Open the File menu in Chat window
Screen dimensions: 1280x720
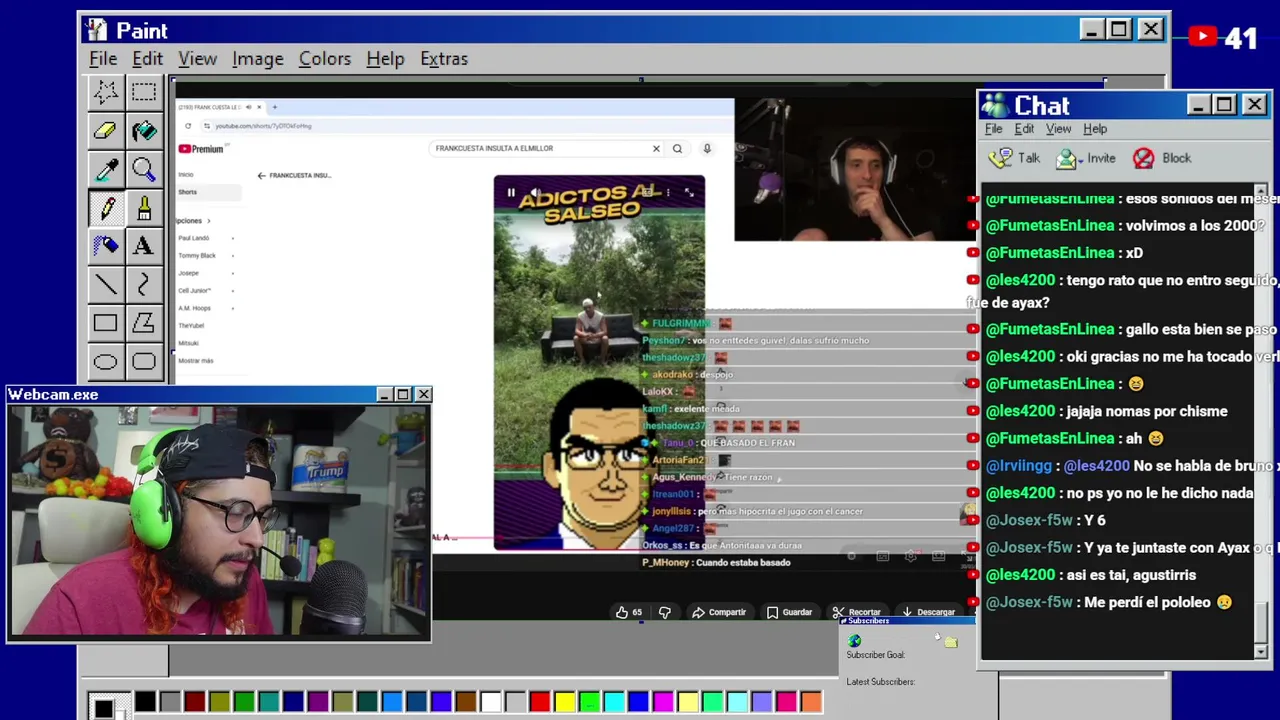(x=994, y=129)
